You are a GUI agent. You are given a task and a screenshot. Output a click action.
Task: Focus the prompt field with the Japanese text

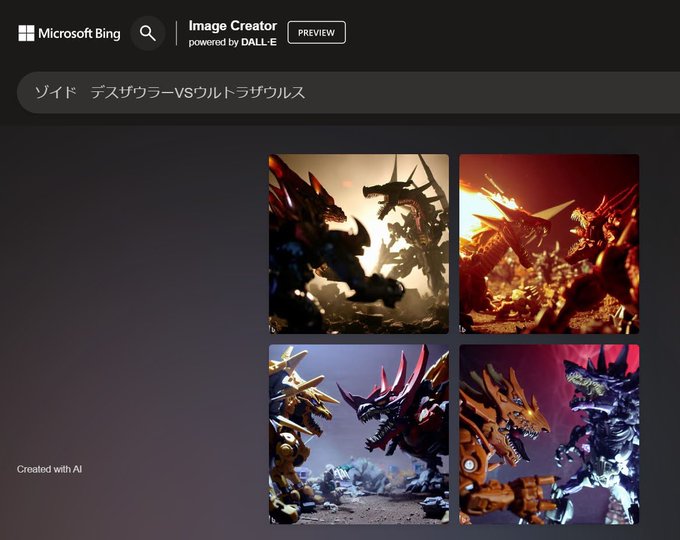[348, 92]
